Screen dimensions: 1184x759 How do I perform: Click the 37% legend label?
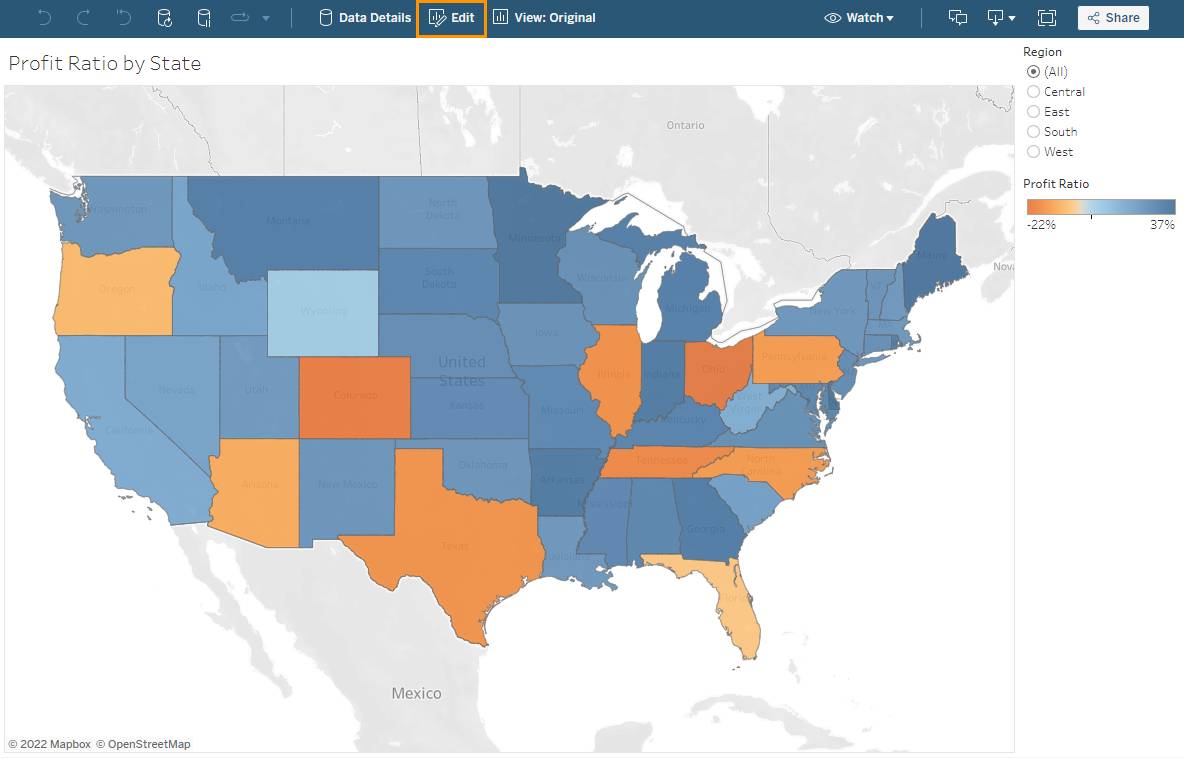coord(1163,225)
